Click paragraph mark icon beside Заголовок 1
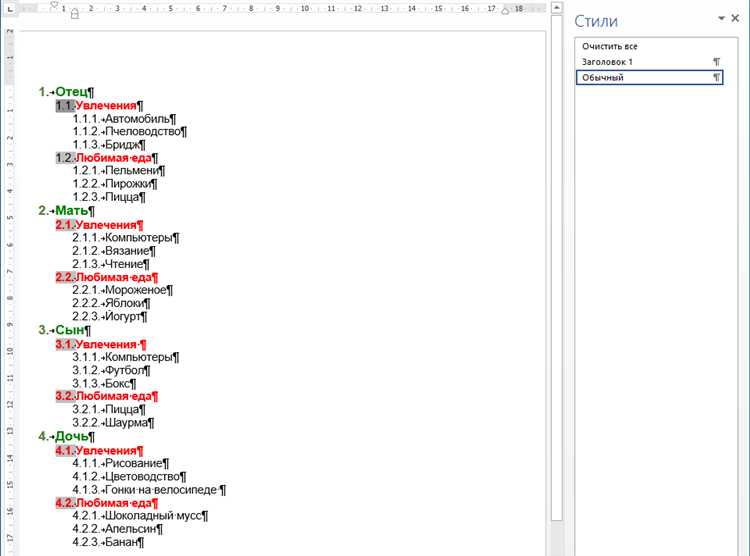 716,62
